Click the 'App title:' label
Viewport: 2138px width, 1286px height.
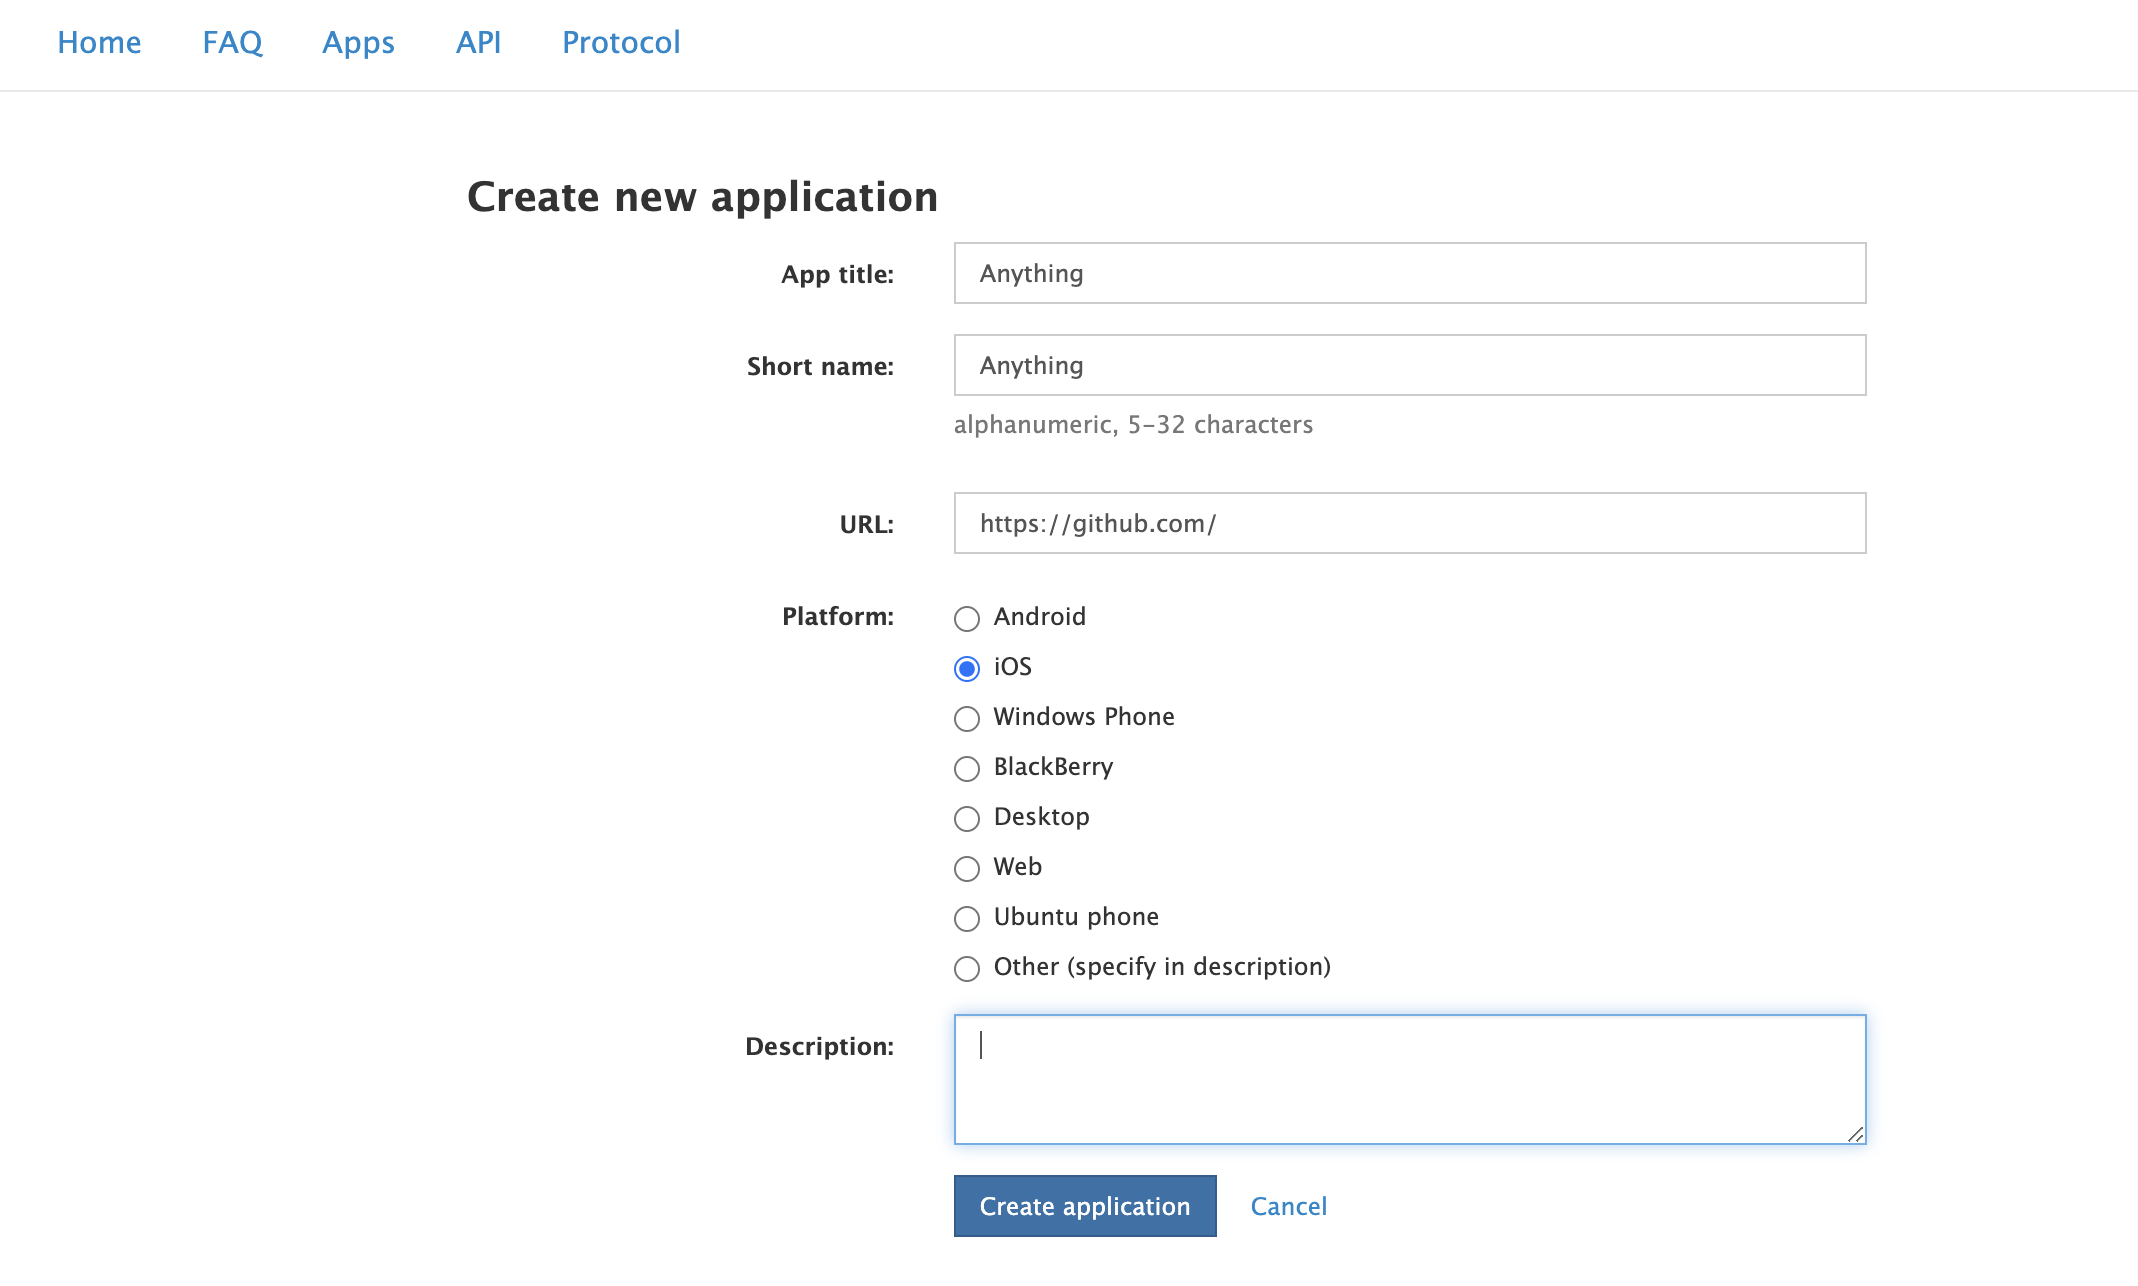[x=838, y=275]
